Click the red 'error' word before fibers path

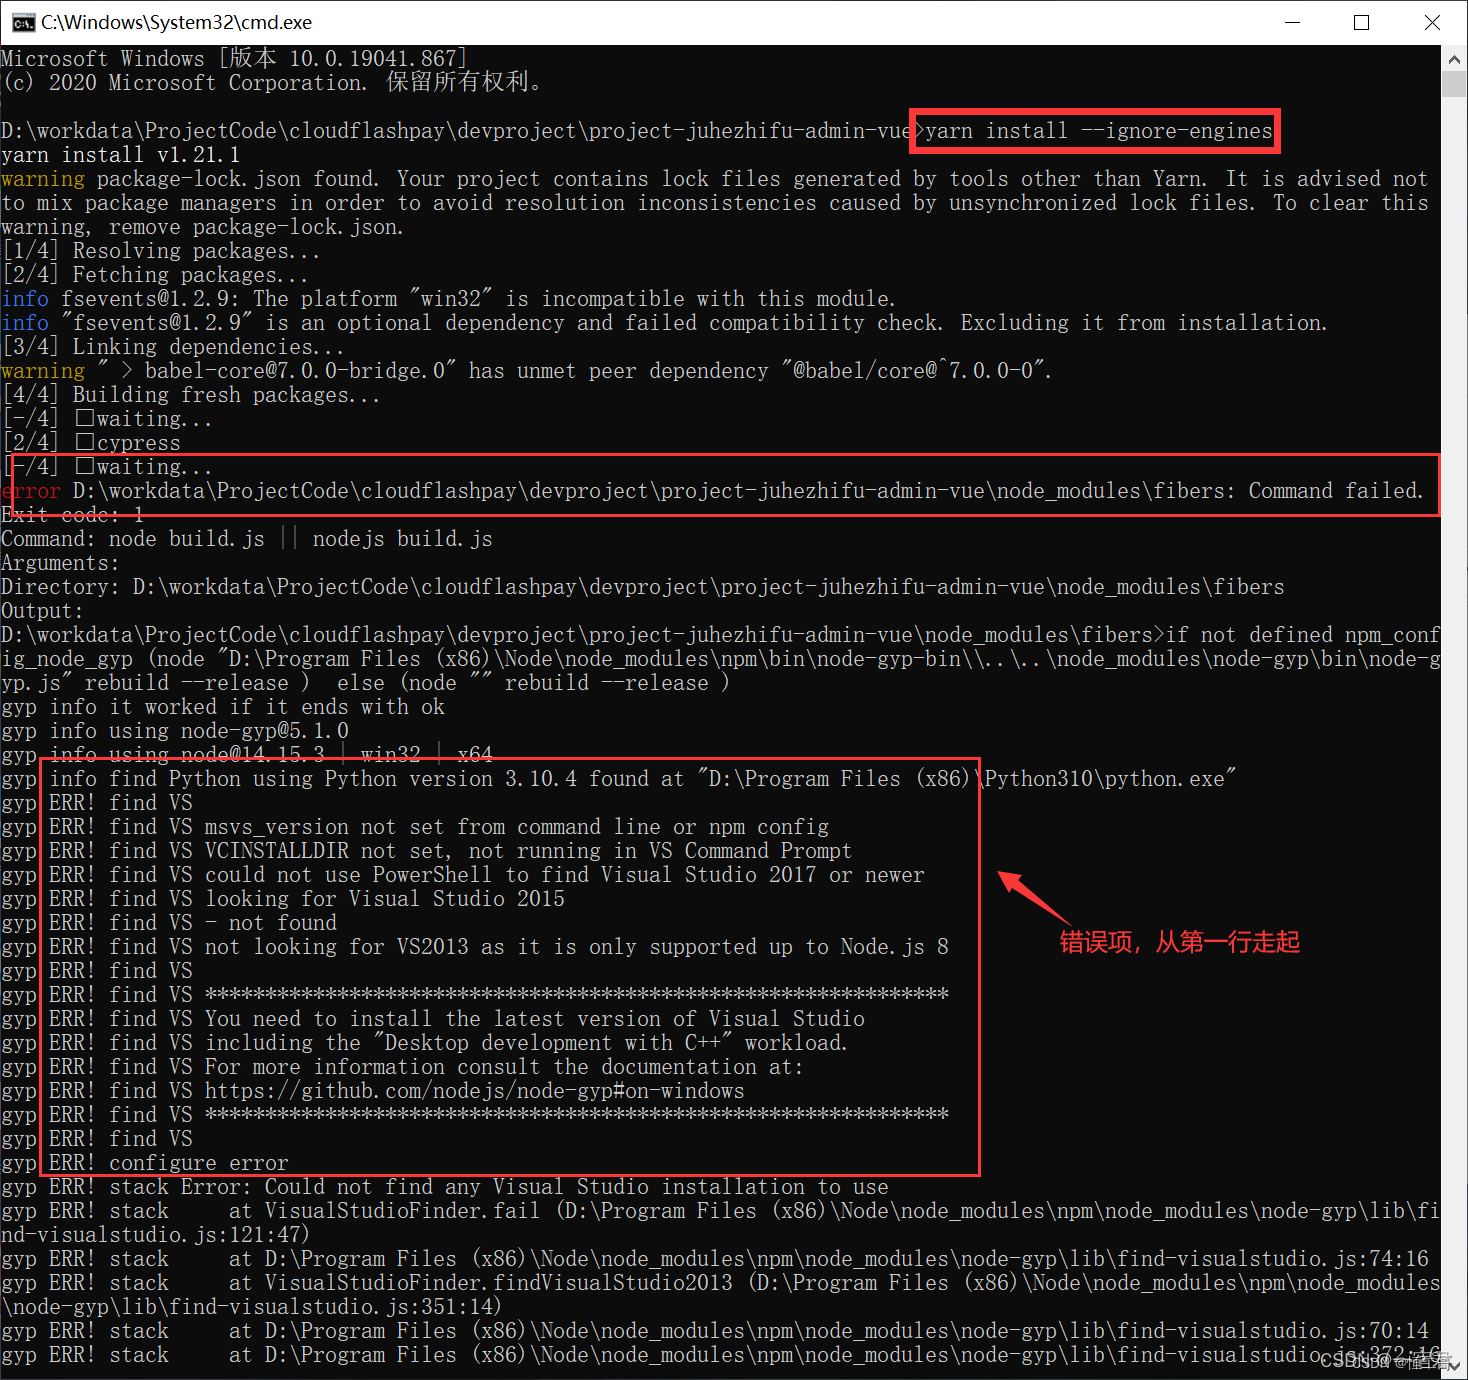click(30, 491)
